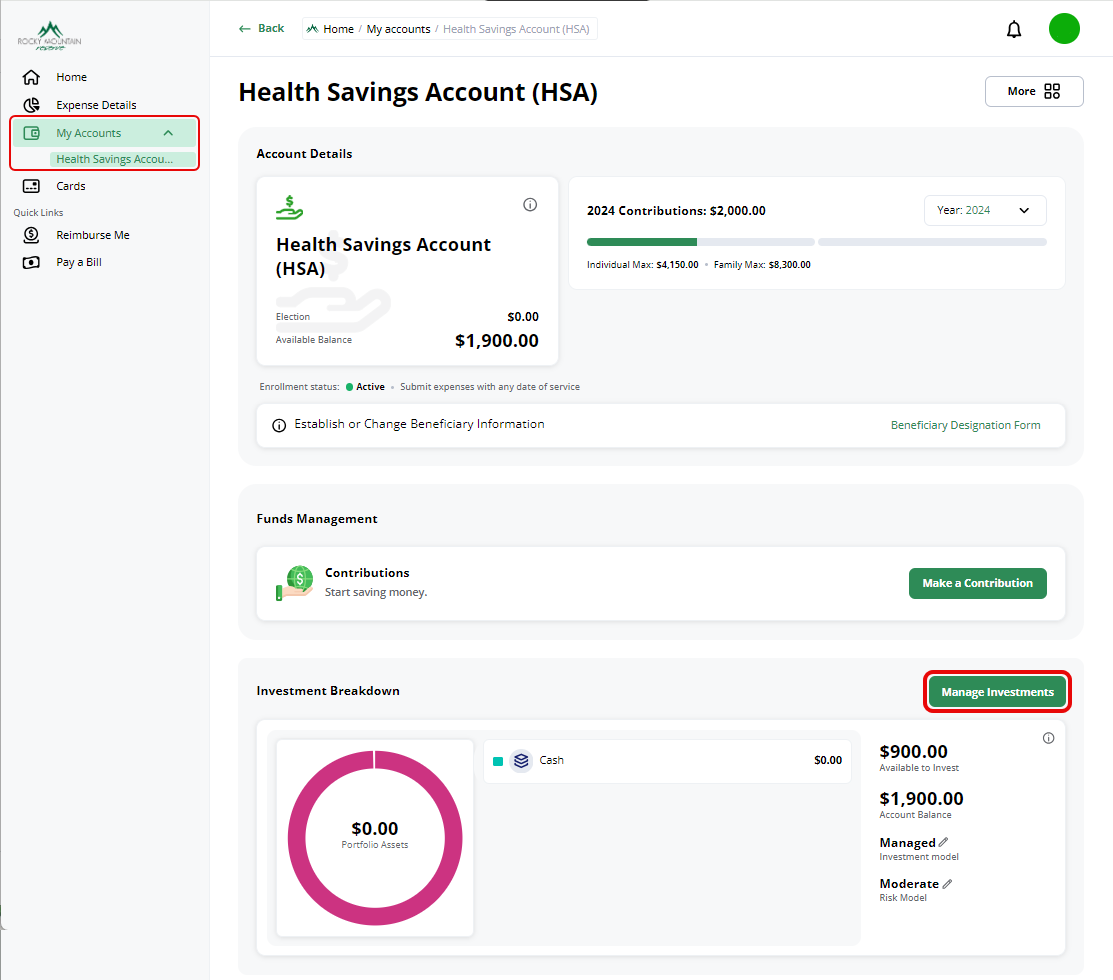This screenshot has width=1113, height=980.
Task: Open Expense Details from the sidebar
Action: pos(31,104)
